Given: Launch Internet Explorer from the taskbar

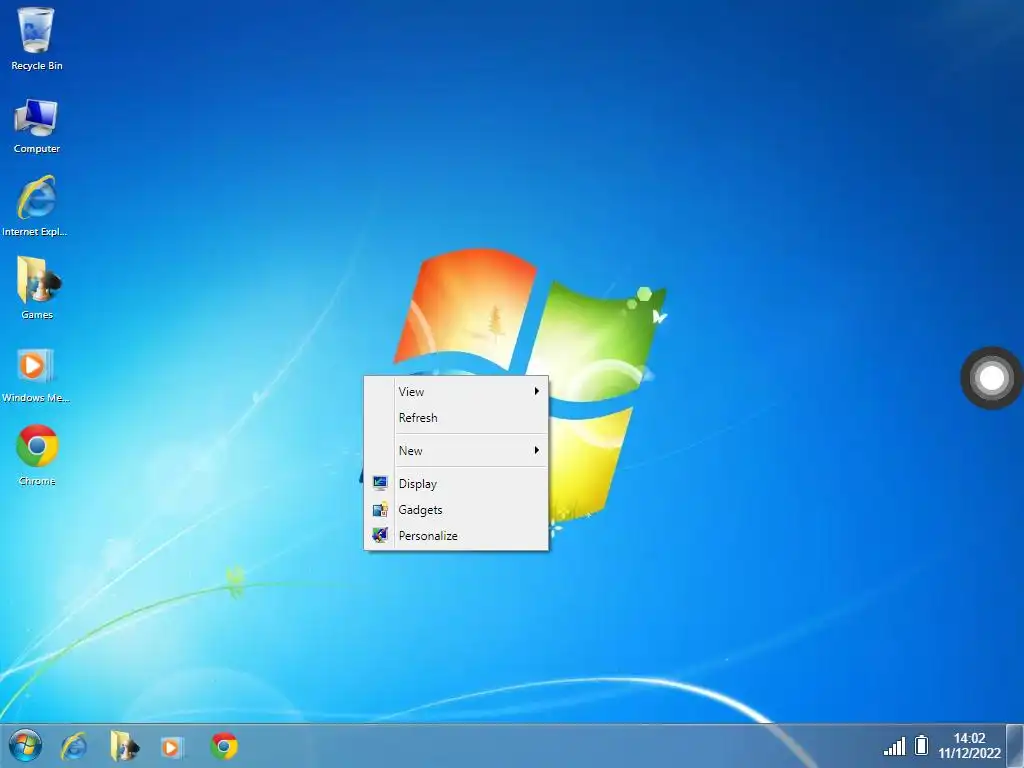Looking at the screenshot, I should point(74,746).
